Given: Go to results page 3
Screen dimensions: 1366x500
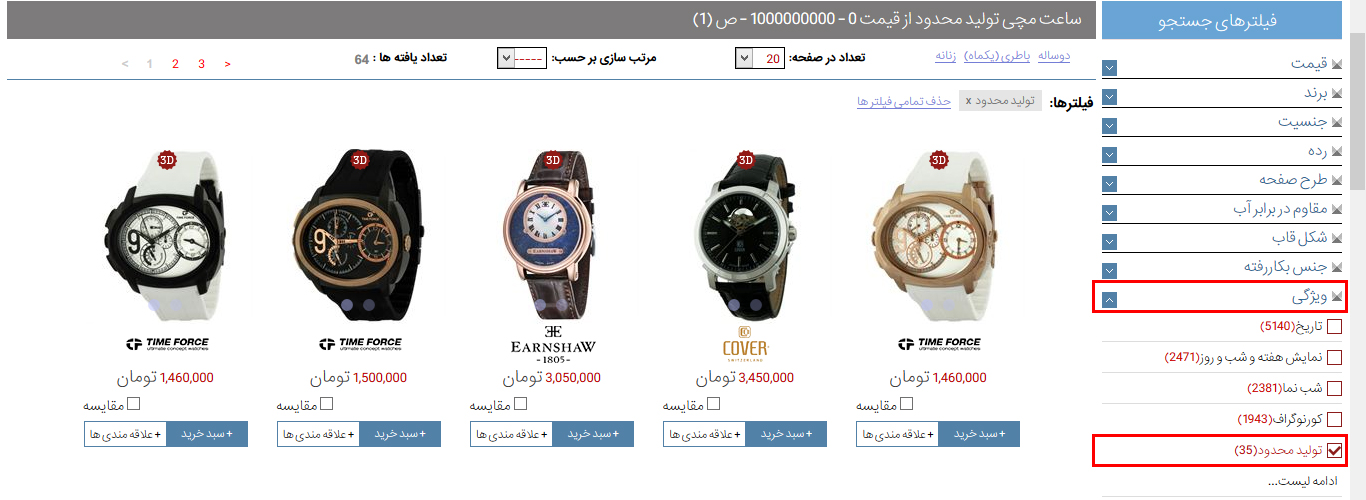Looking at the screenshot, I should coord(201,64).
